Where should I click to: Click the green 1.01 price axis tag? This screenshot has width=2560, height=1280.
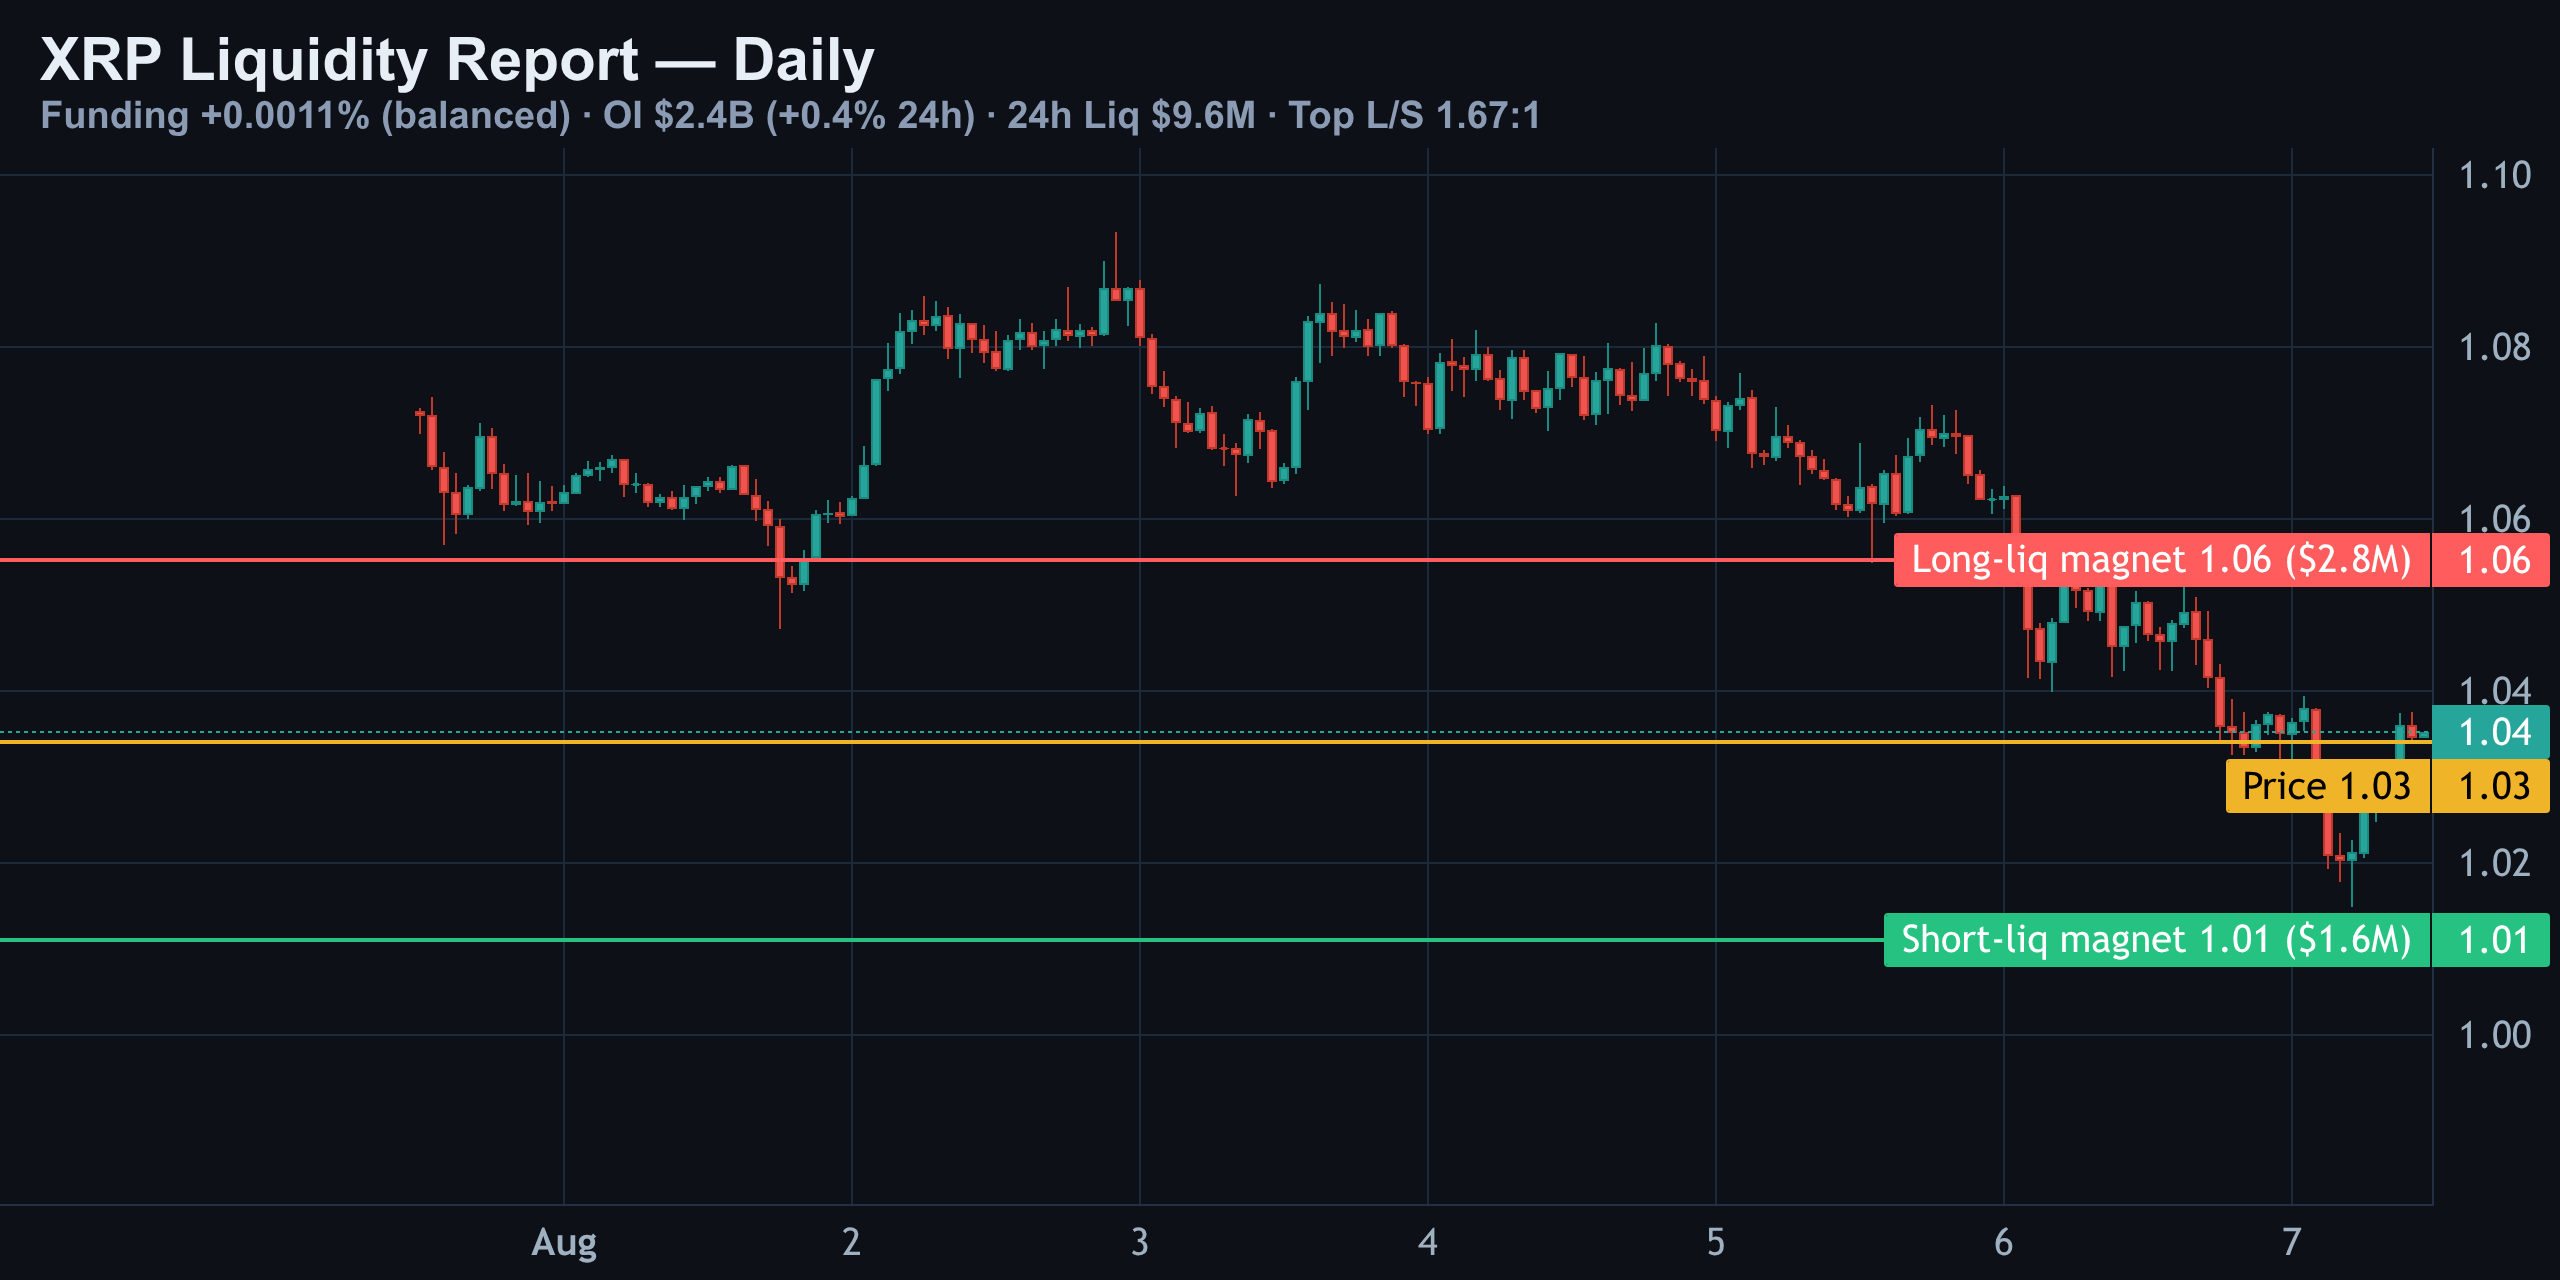(2491, 940)
